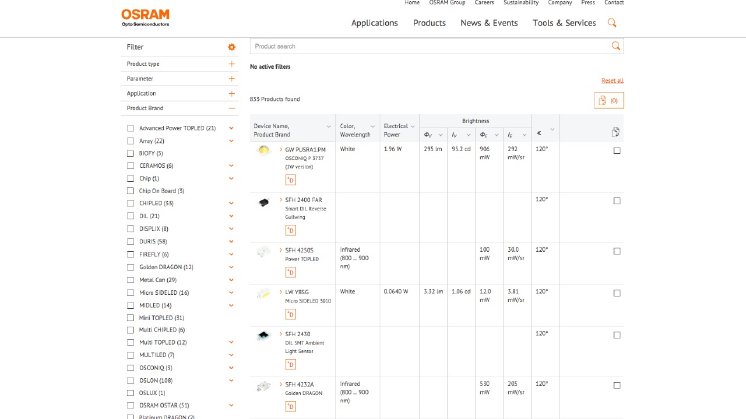Check the Advanced Power TOPLED brand filter
The image size is (746, 419).
[x=131, y=128]
